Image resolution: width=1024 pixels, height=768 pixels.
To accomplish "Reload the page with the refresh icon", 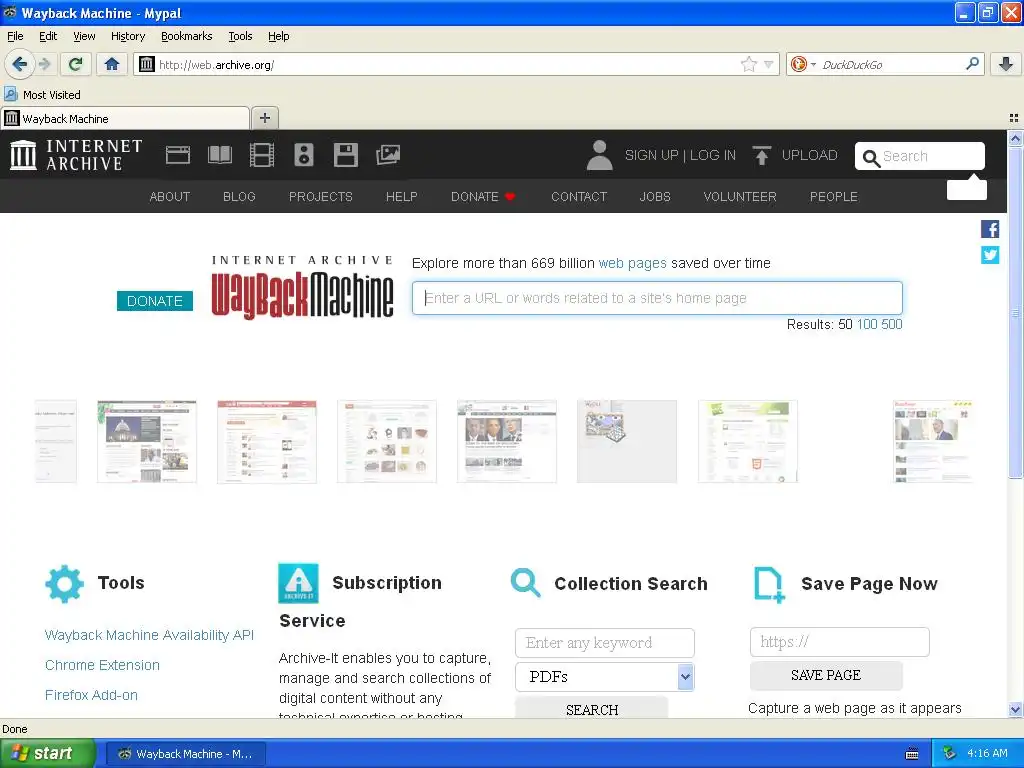I will [x=76, y=64].
